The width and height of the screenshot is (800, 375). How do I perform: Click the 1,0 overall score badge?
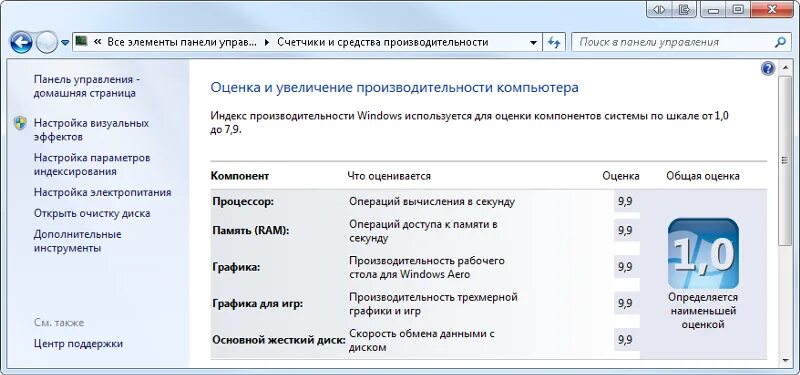tap(703, 253)
